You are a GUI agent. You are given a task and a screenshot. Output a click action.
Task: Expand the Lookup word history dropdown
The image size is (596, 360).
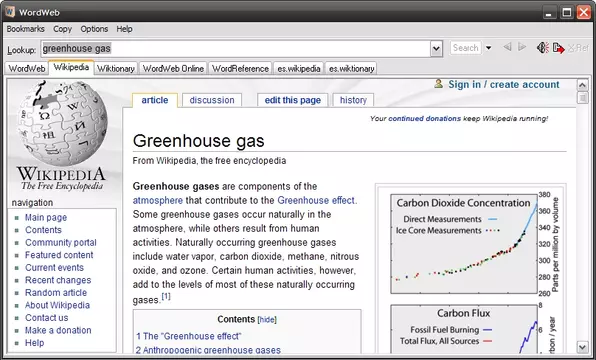pyautogui.click(x=436, y=49)
